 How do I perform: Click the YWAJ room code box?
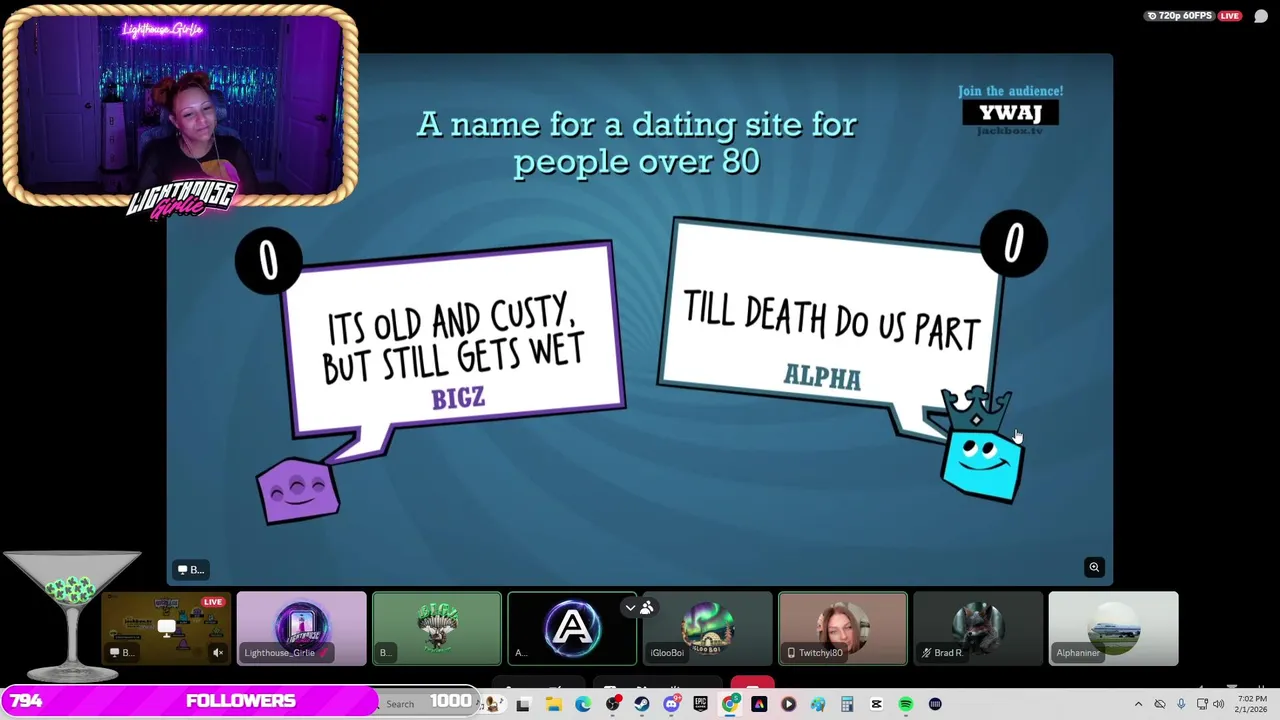tap(1010, 112)
